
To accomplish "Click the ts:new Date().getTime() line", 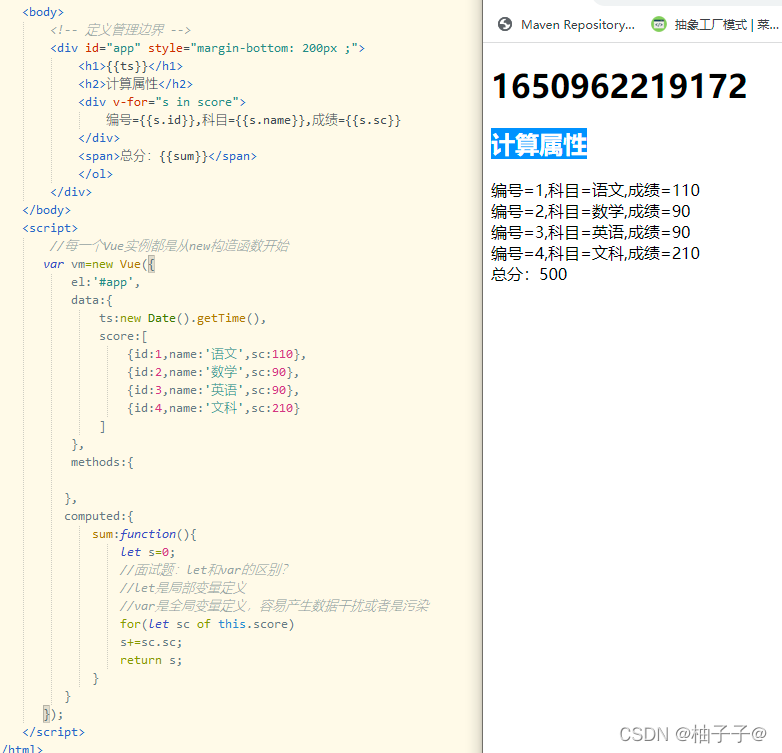I will 183,318.
